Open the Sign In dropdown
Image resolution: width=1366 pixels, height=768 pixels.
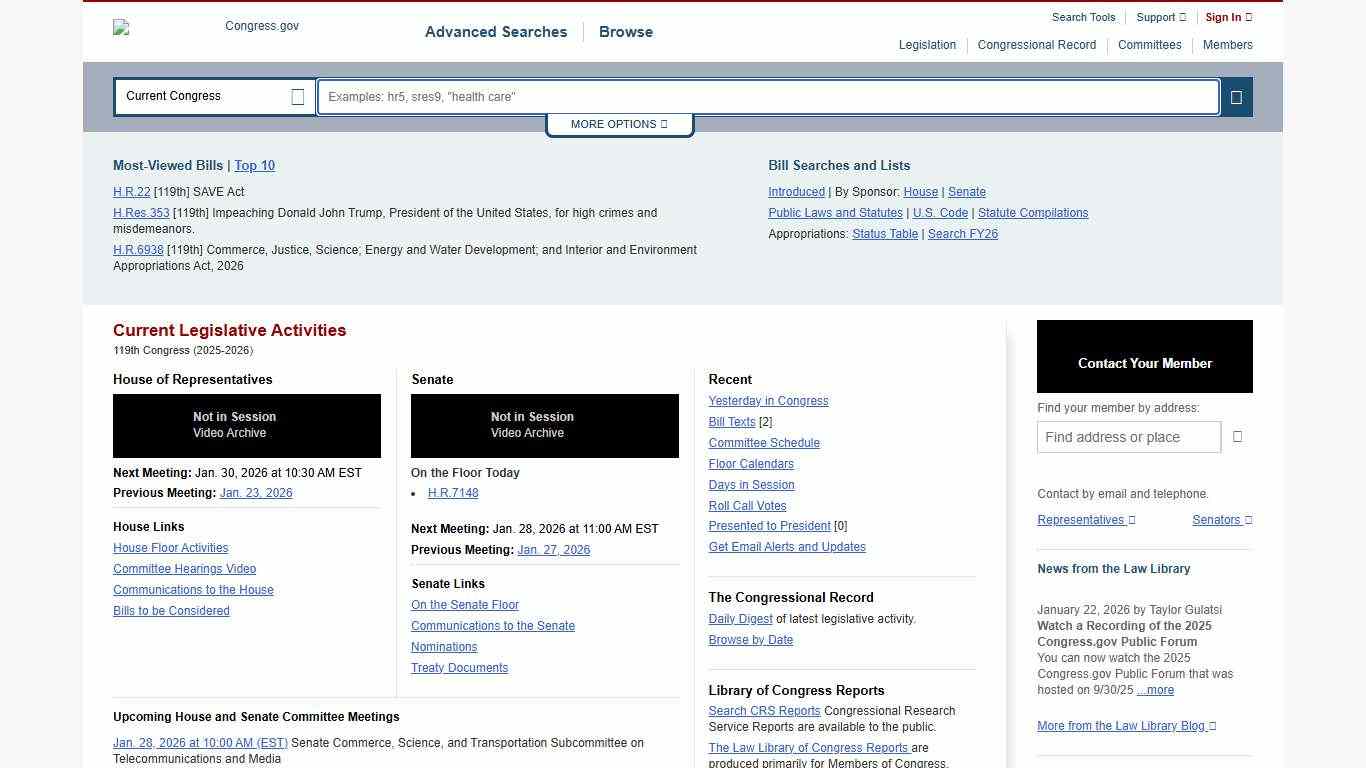point(1227,17)
